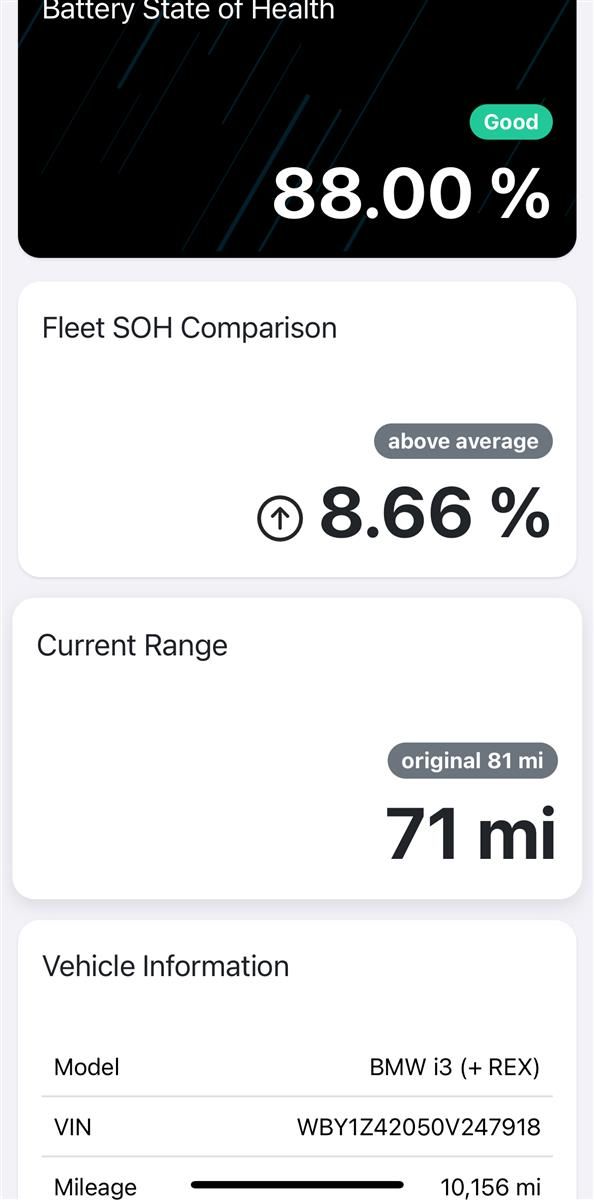
Task: Select the Mileage row label
Action: coord(95,1188)
